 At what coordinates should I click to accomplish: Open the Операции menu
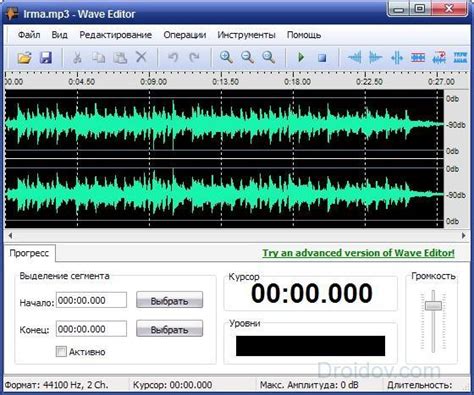(x=185, y=35)
